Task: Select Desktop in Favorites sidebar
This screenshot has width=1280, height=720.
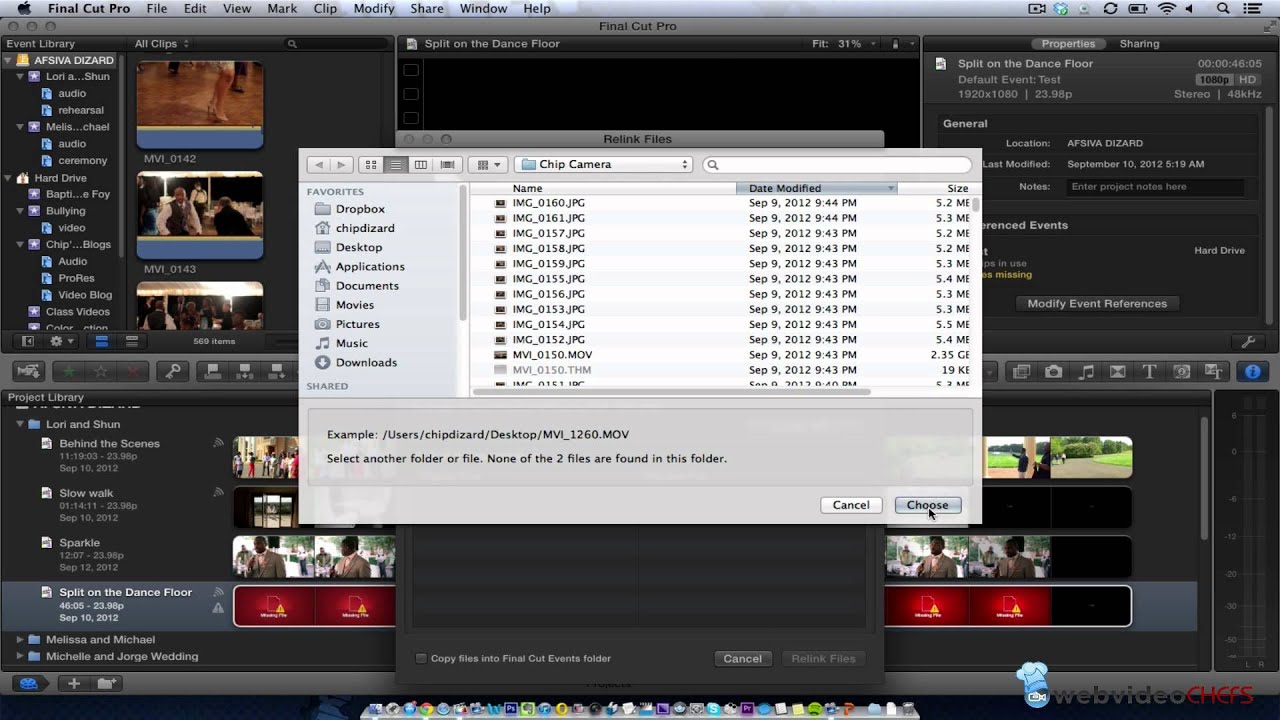Action: click(x=359, y=247)
